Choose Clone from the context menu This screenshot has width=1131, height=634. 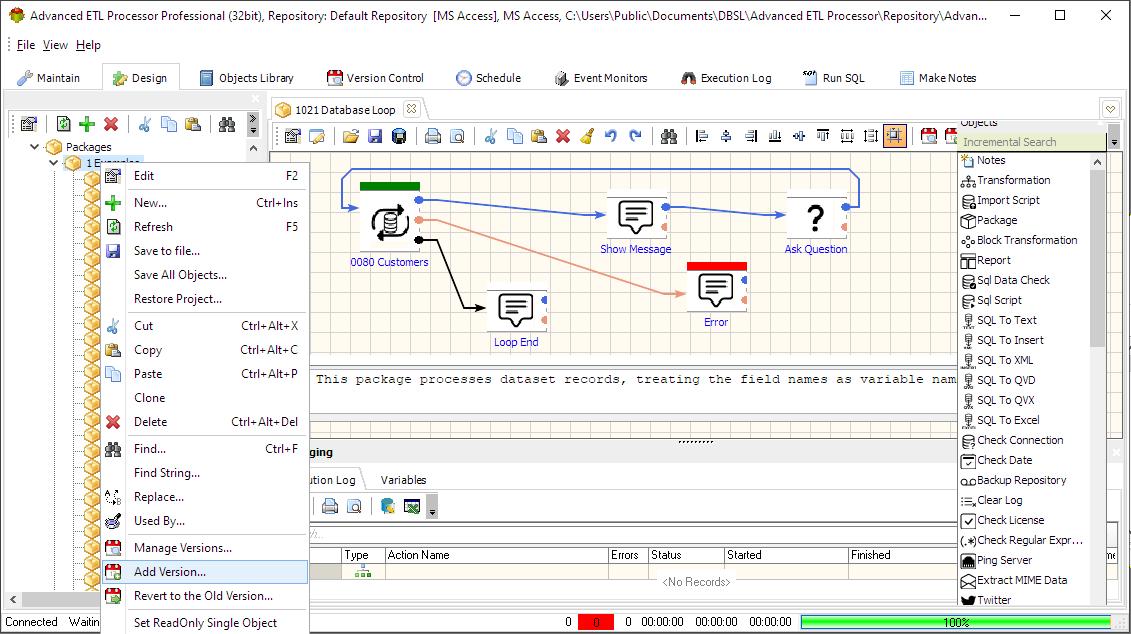click(205, 397)
